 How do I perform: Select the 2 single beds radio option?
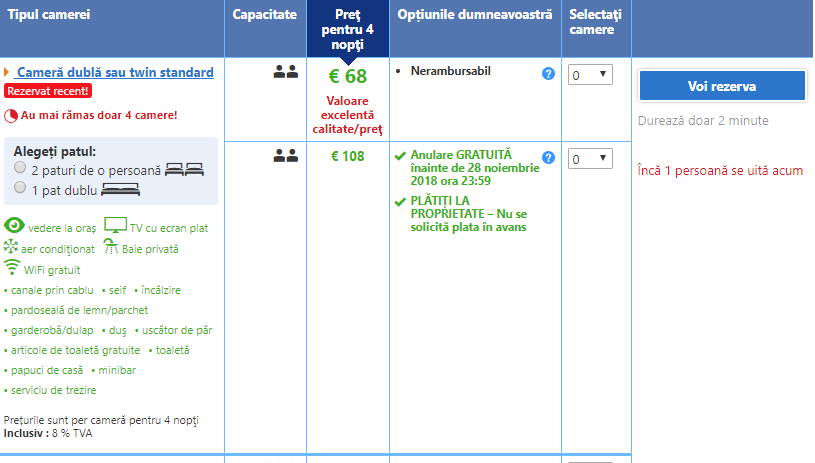(20, 170)
